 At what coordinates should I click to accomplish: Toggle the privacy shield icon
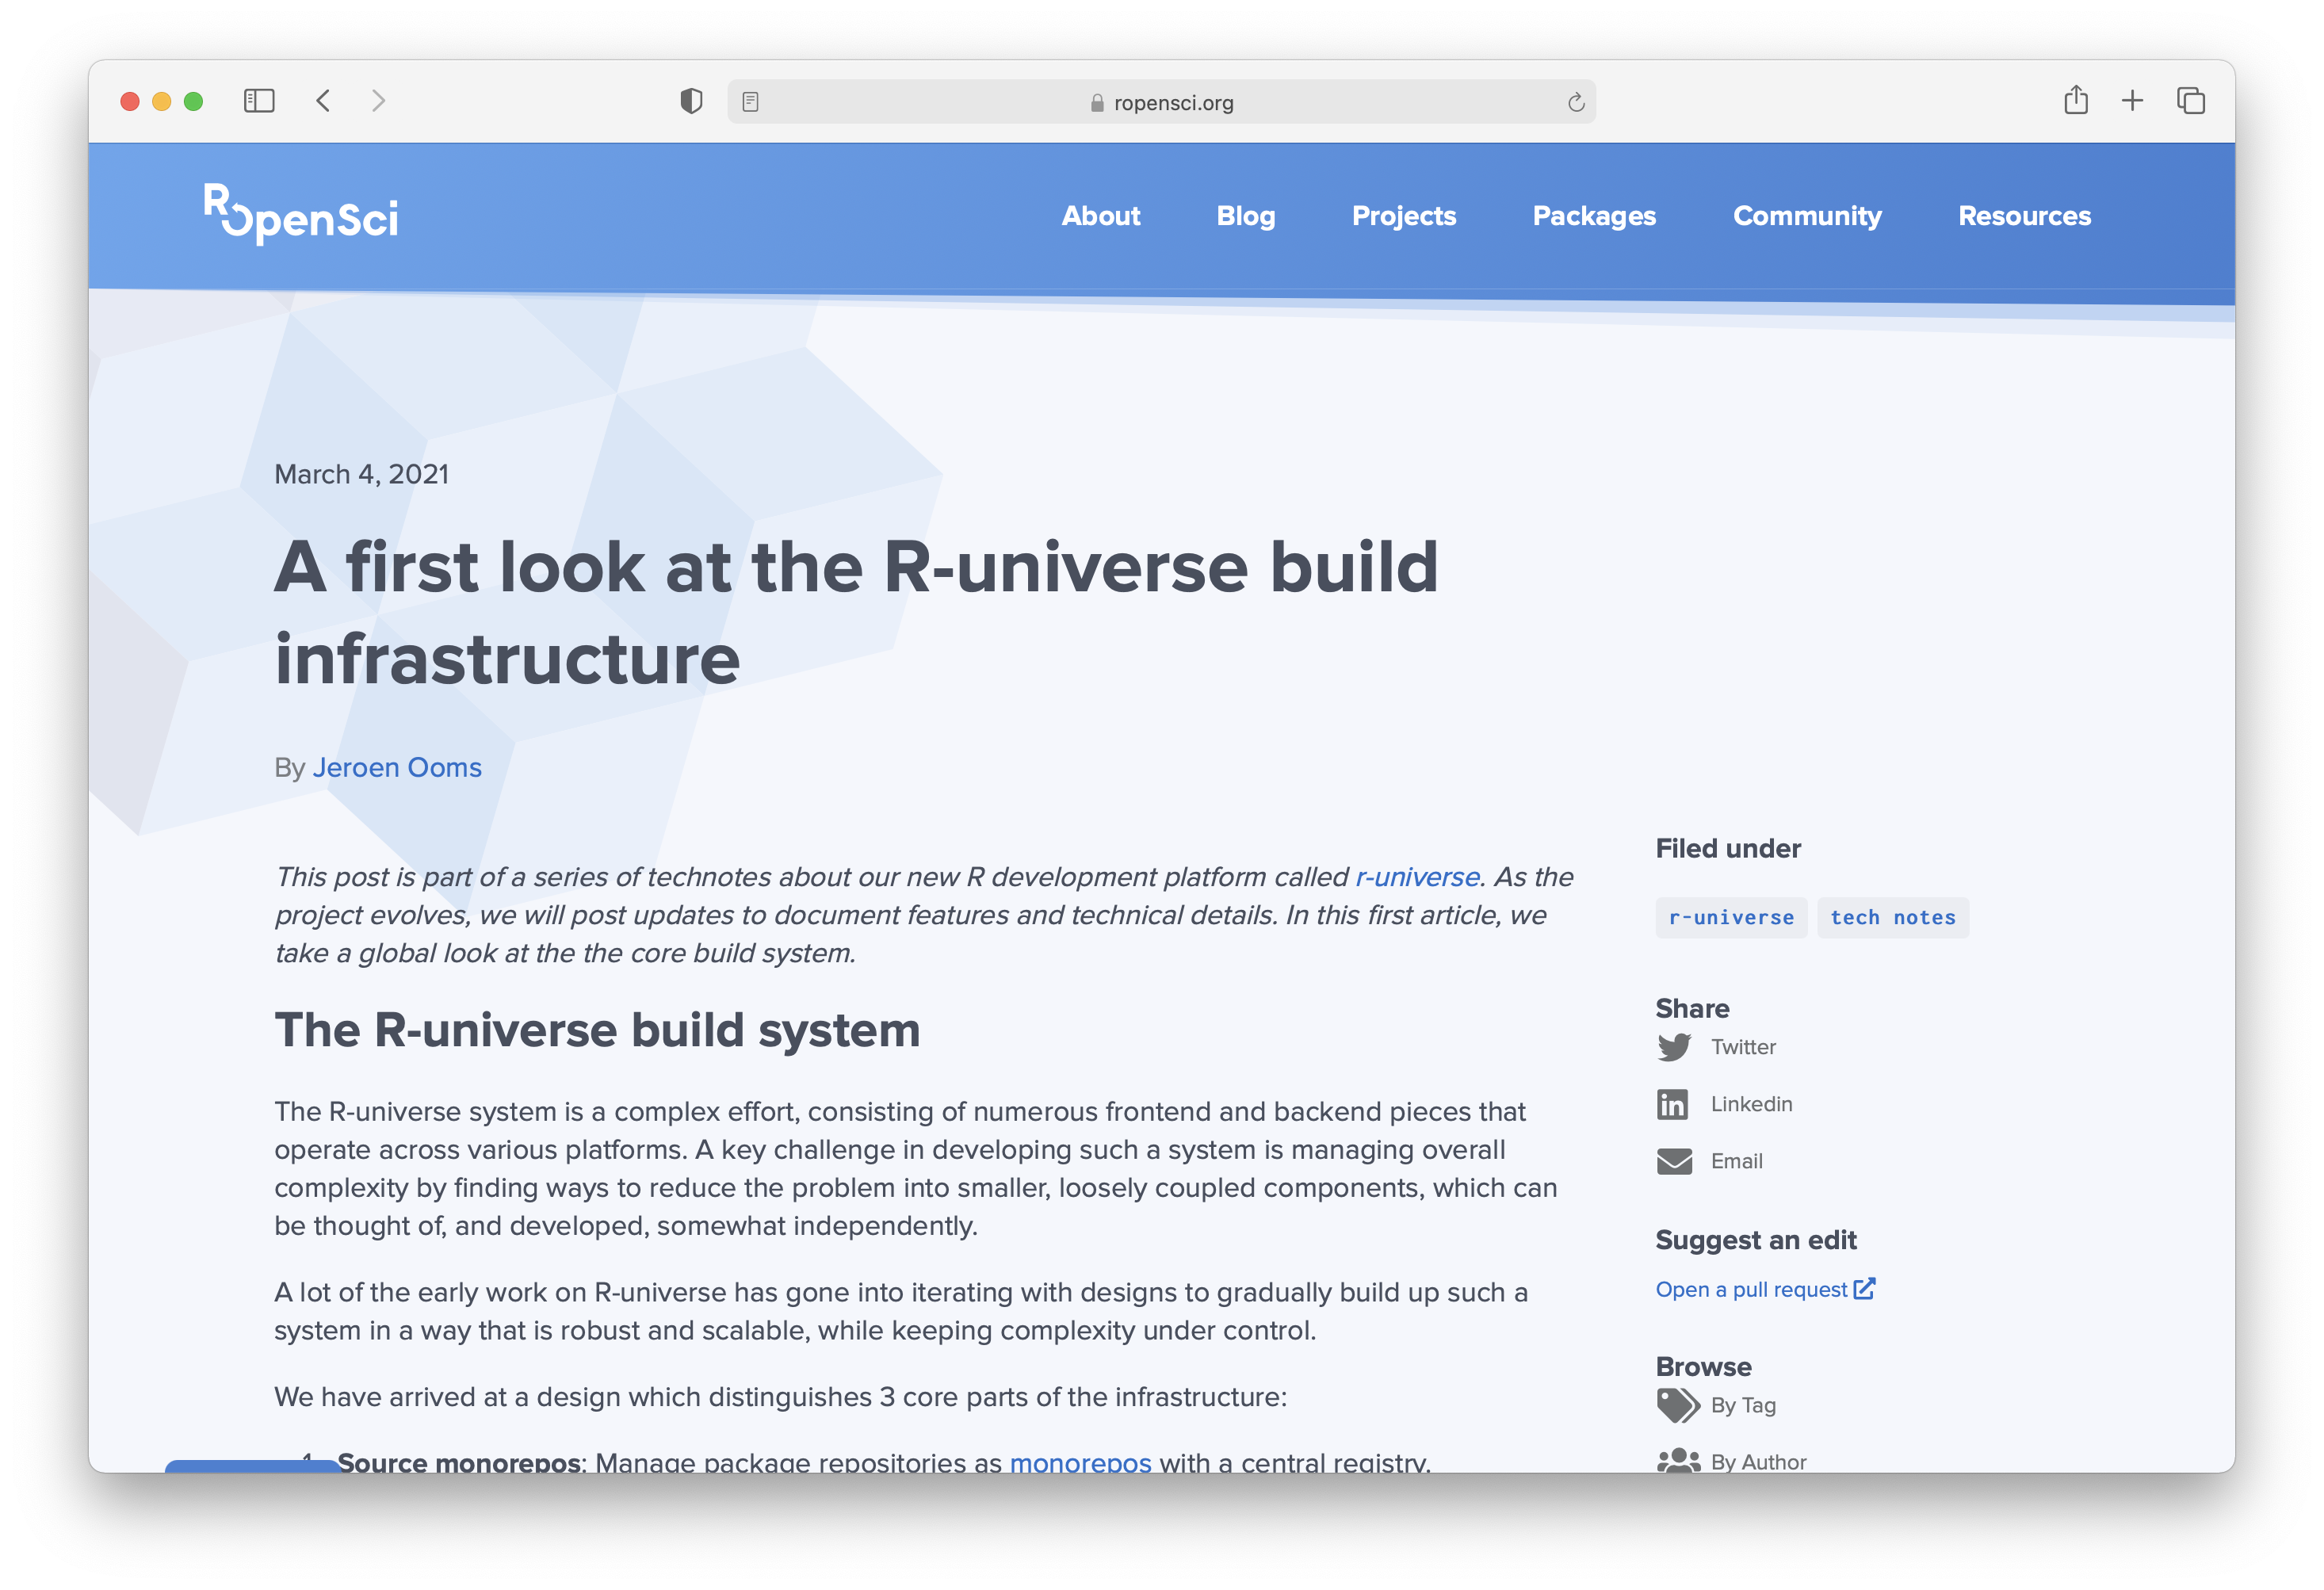[x=690, y=100]
